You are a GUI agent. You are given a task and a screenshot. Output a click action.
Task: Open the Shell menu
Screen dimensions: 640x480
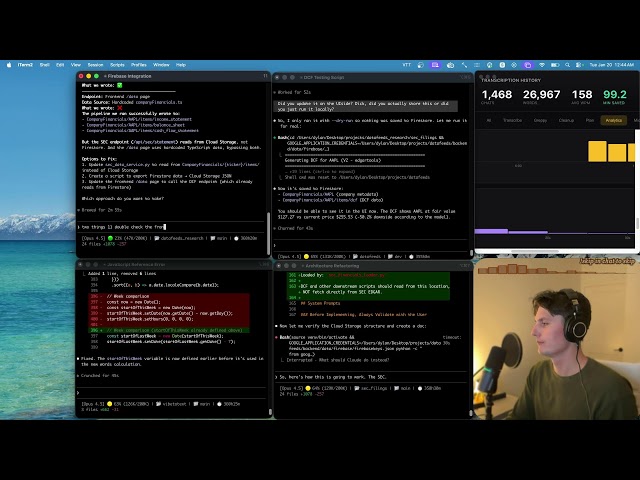[44, 65]
